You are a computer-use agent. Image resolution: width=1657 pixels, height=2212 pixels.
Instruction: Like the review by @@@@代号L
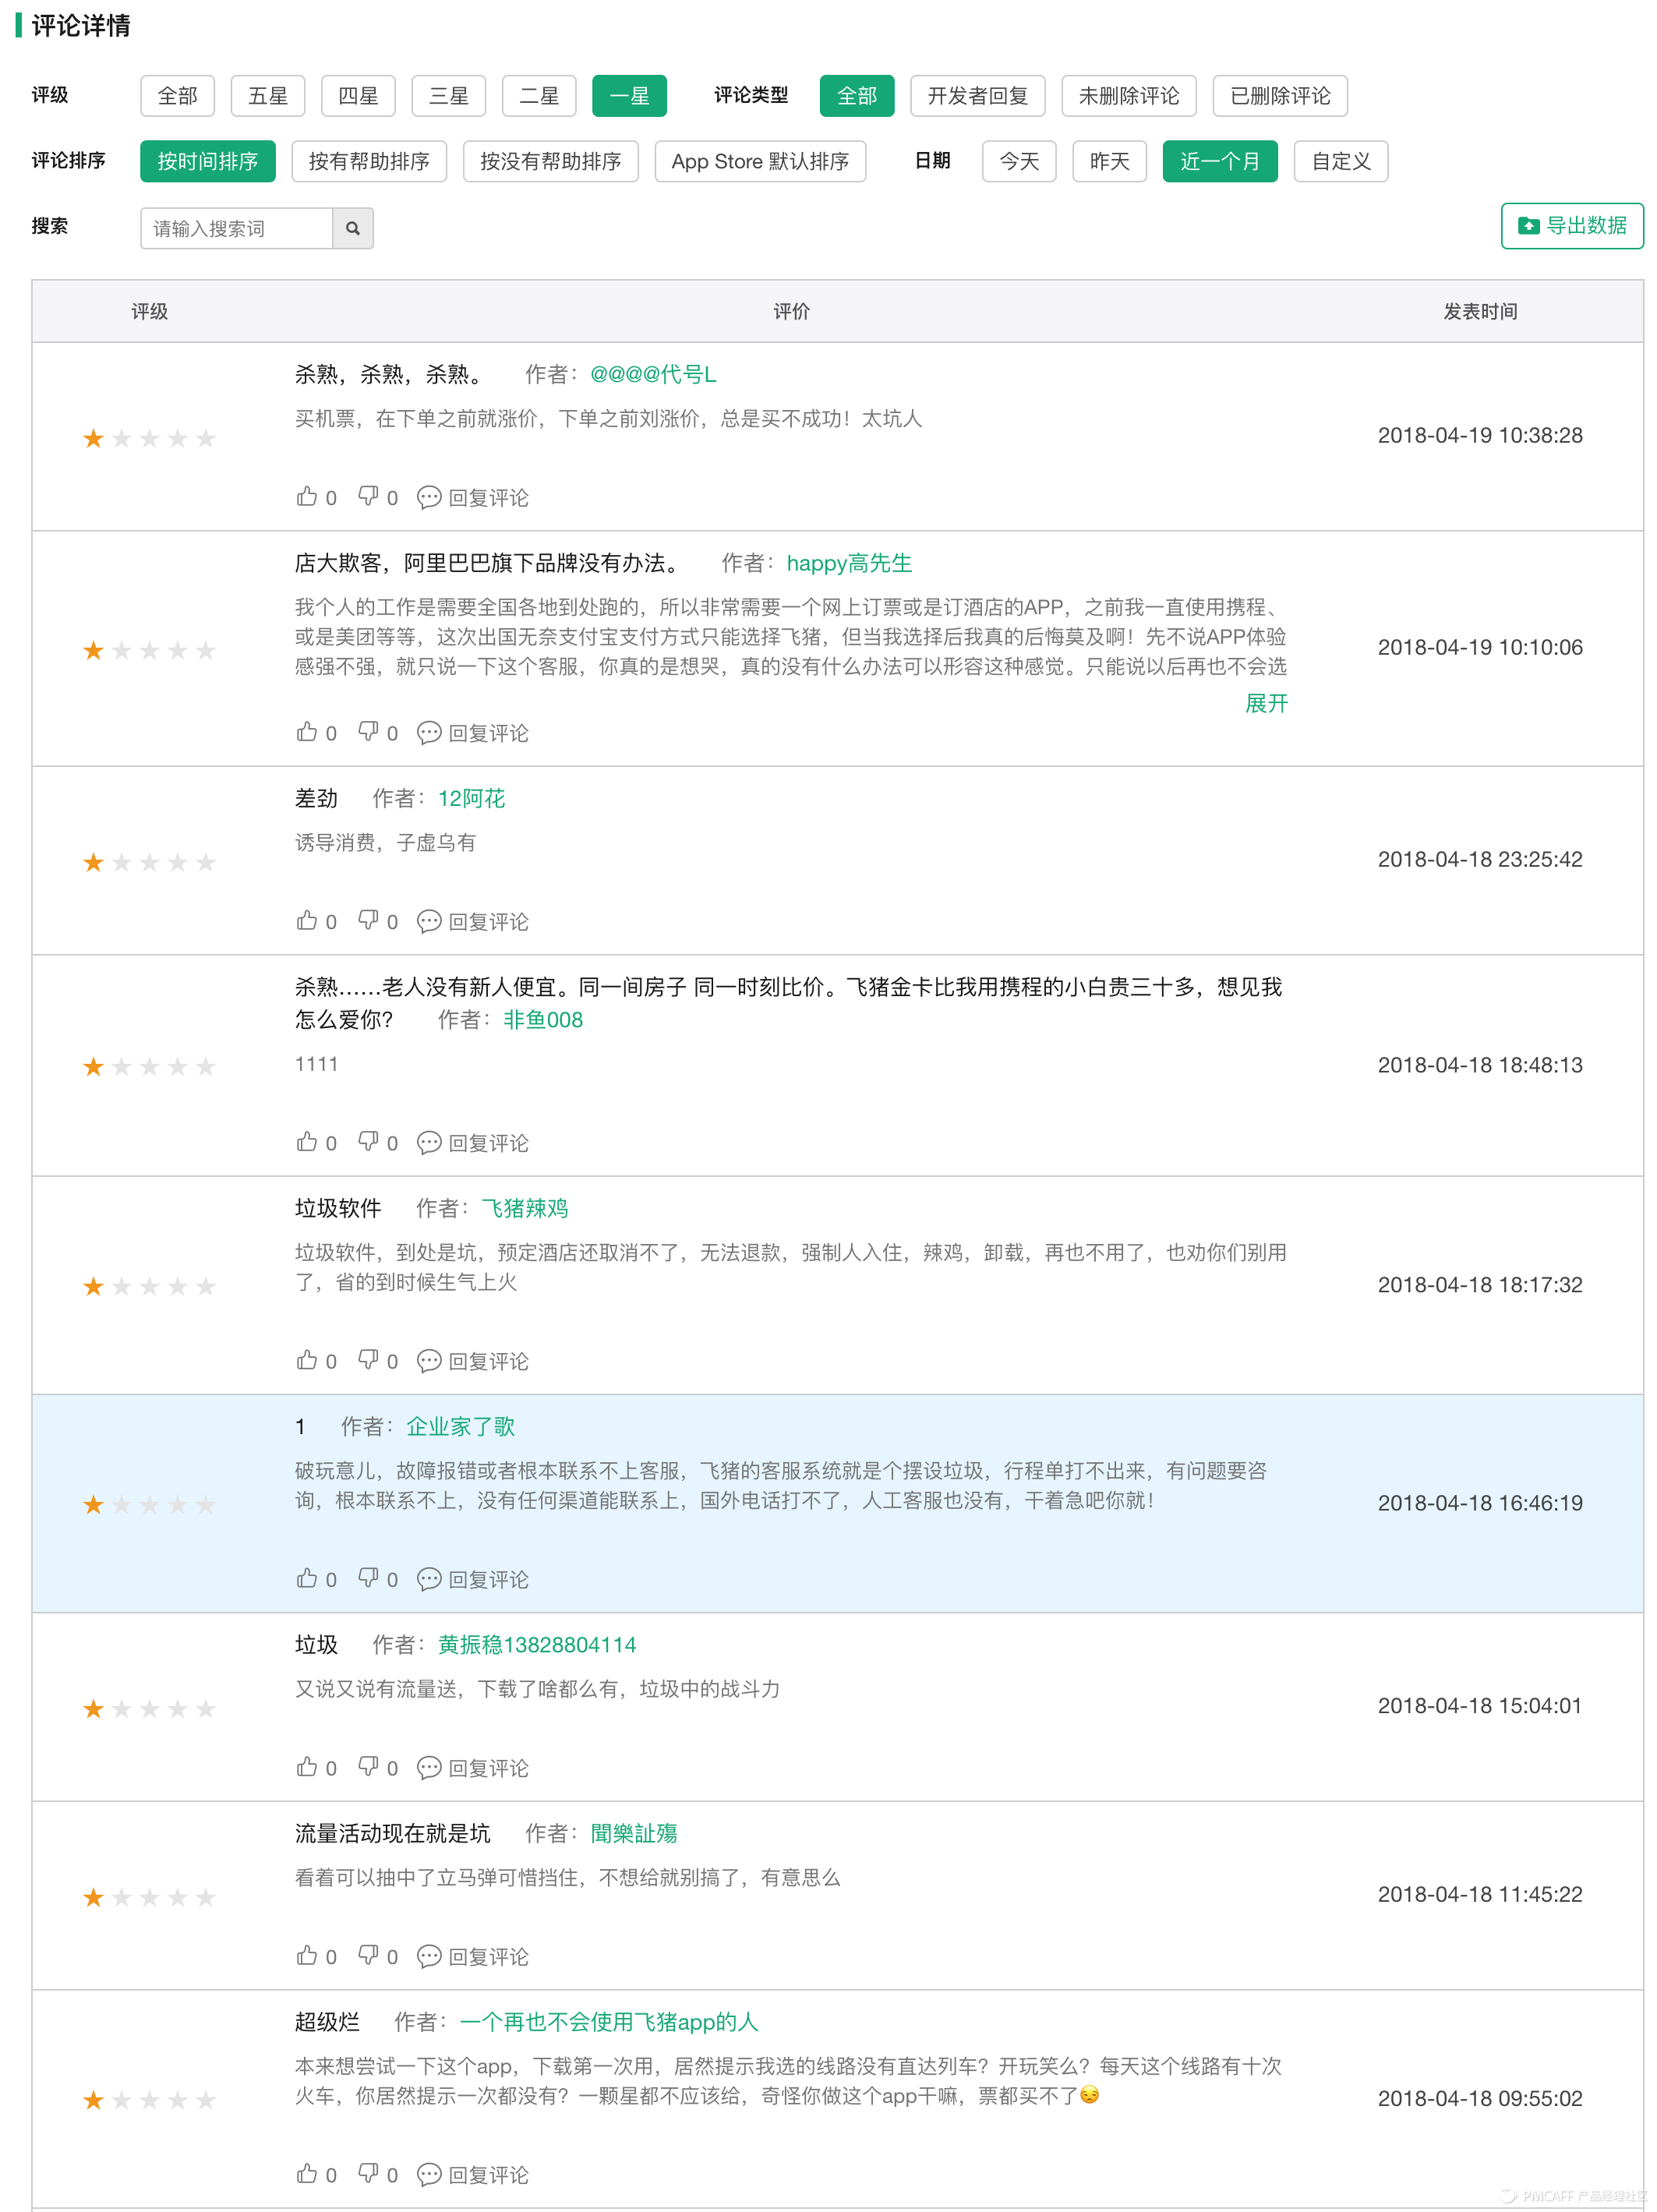point(307,497)
